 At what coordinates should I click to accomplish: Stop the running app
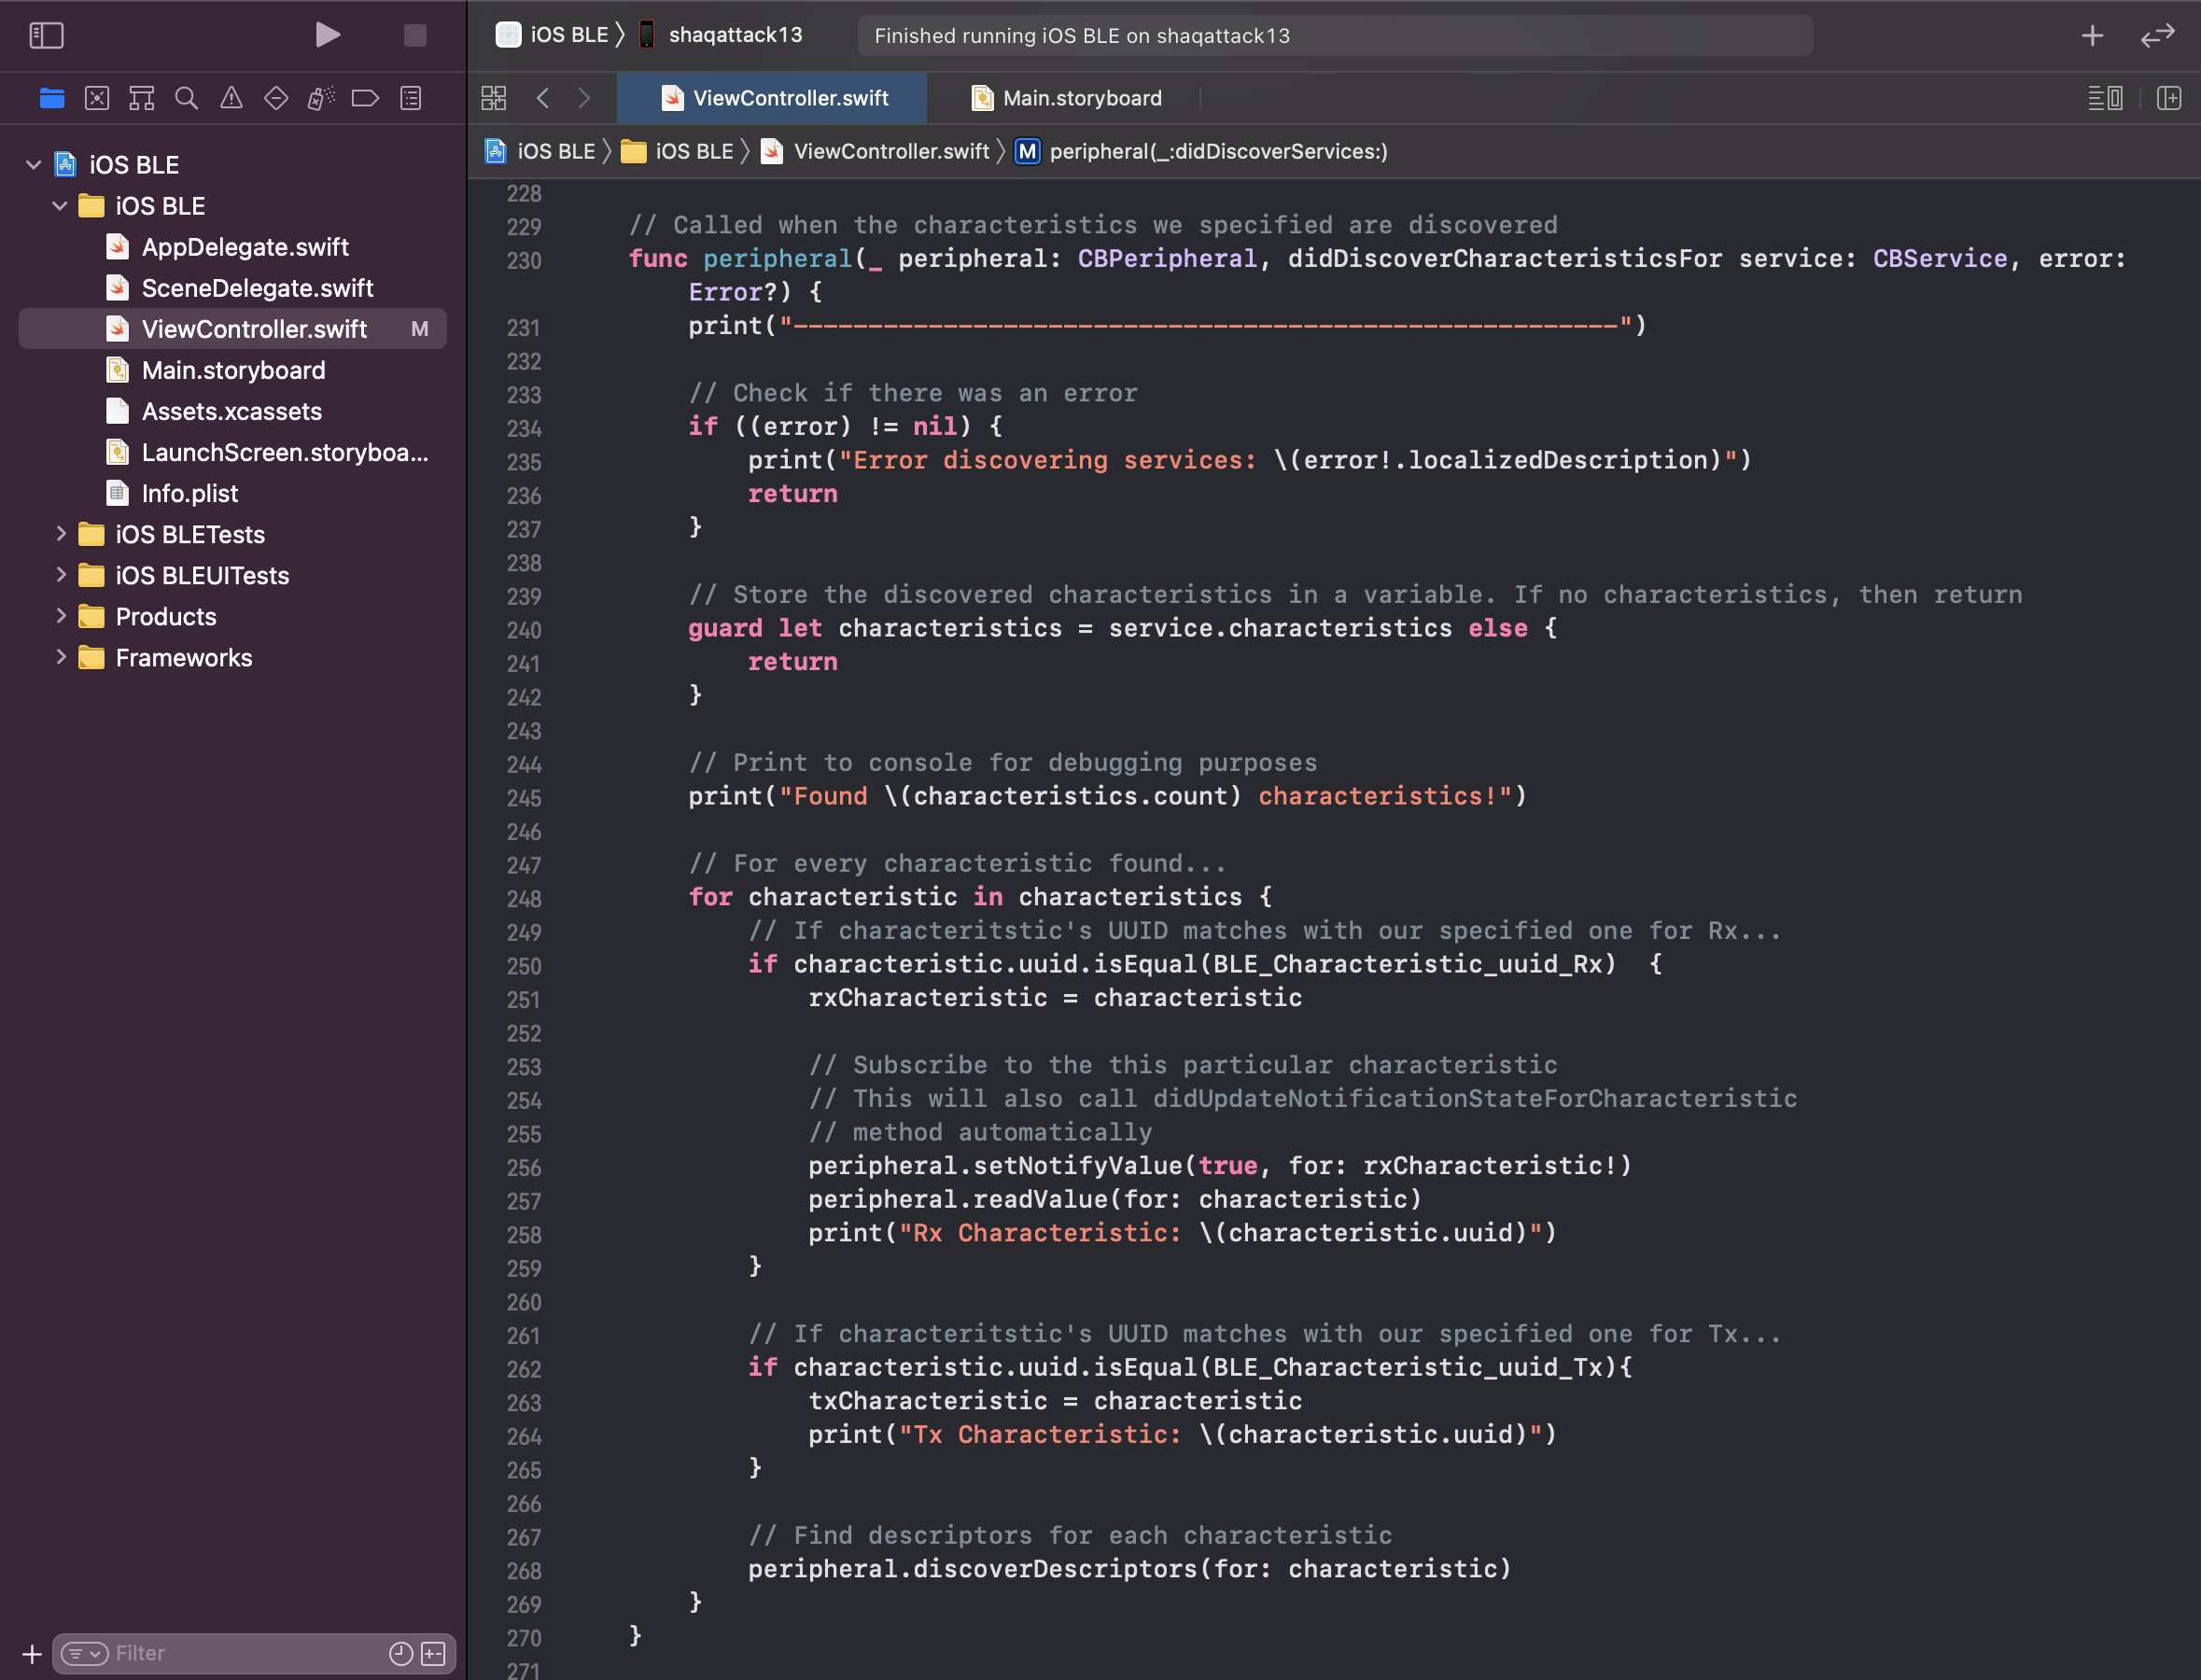415,36
